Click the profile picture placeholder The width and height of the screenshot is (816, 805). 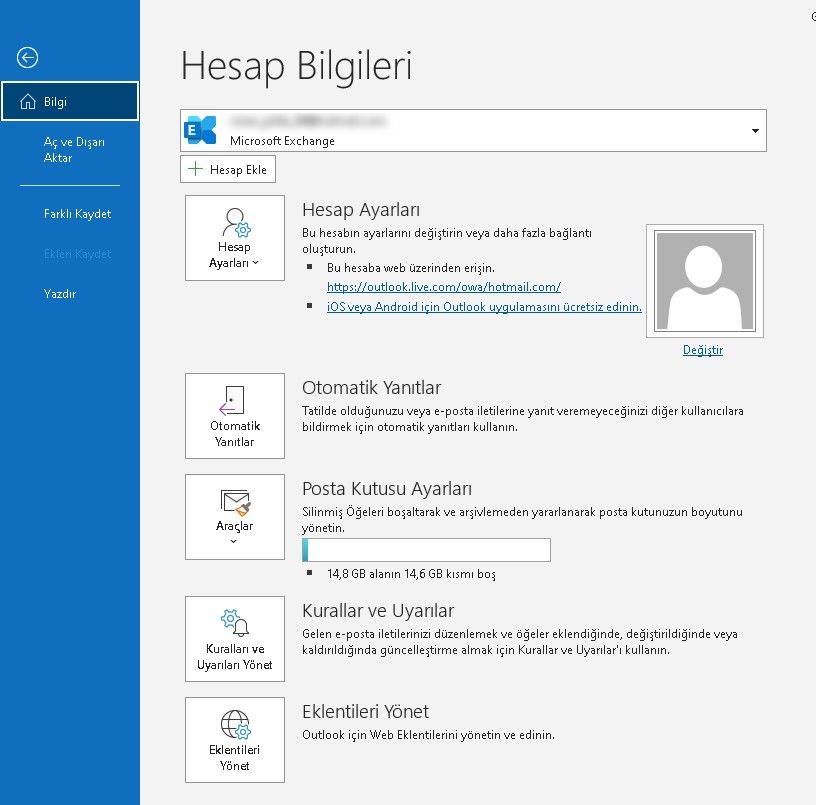(704, 280)
